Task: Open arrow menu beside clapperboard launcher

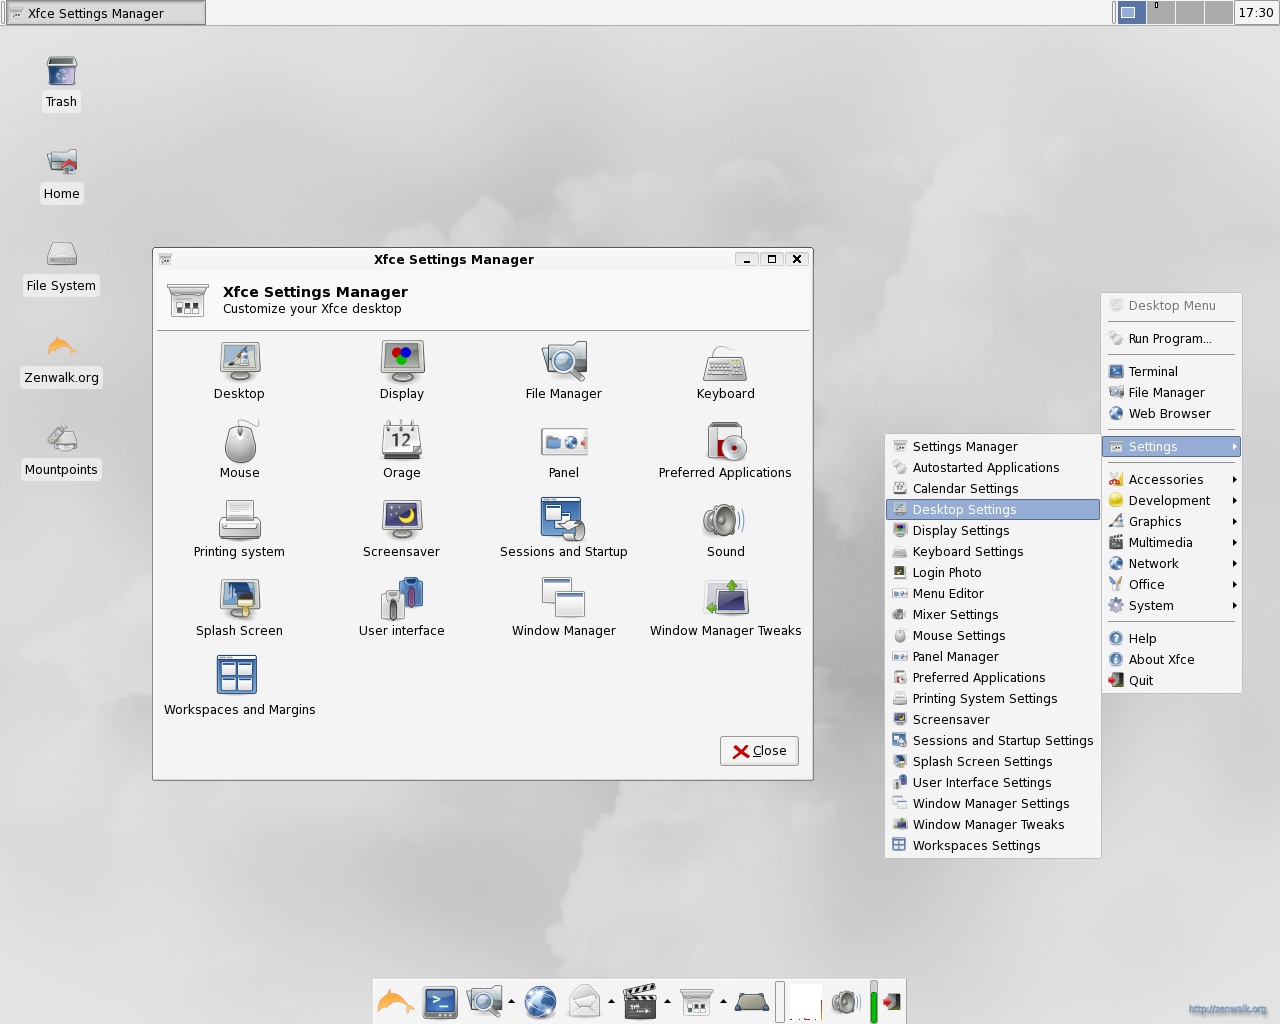Action: click(667, 1002)
